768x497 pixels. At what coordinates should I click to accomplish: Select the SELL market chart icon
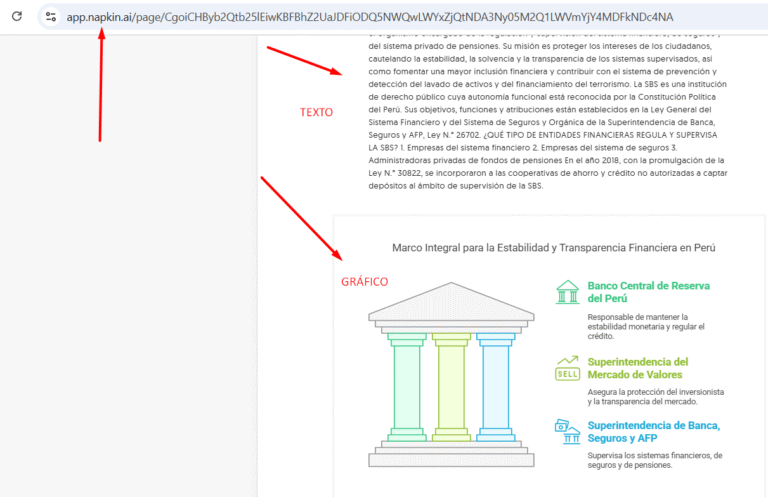pos(568,368)
